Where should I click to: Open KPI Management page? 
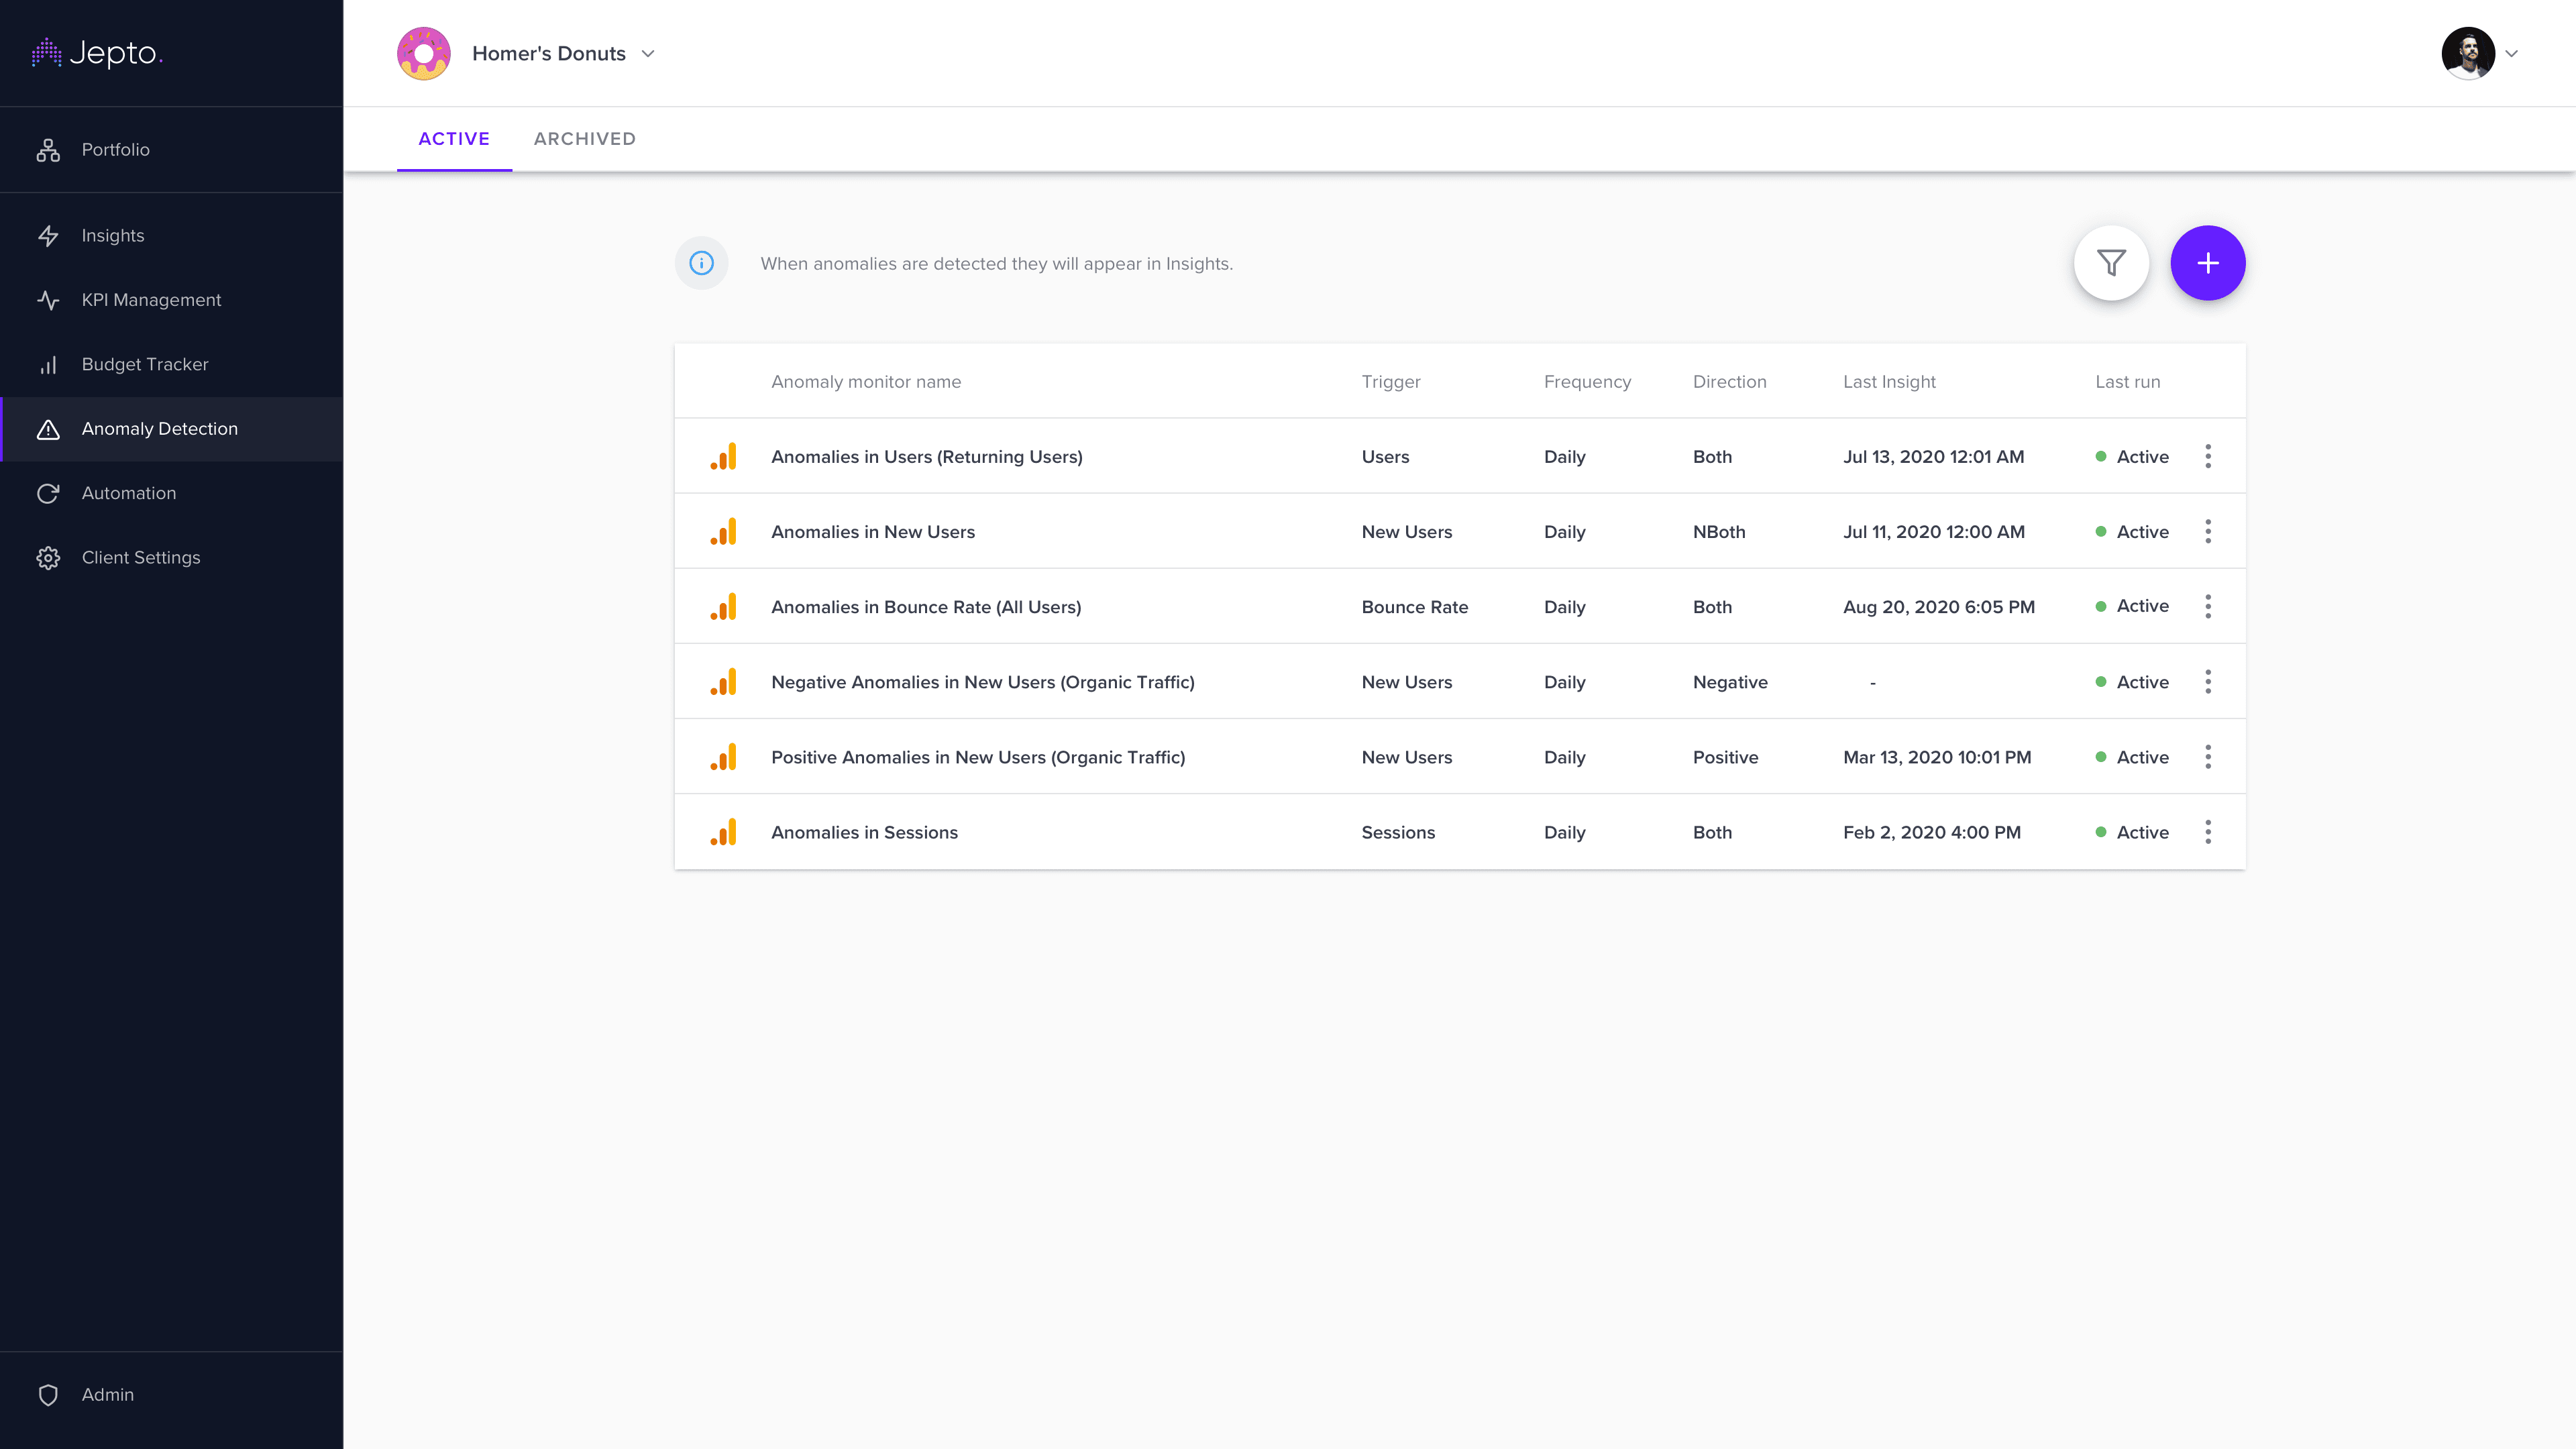171,300
